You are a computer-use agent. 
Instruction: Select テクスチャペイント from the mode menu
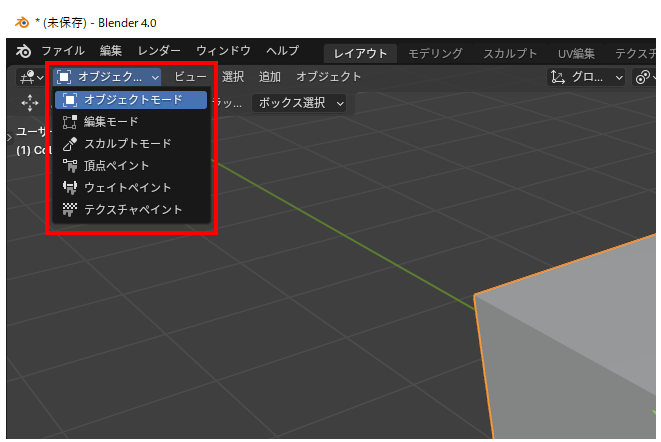tap(132, 210)
